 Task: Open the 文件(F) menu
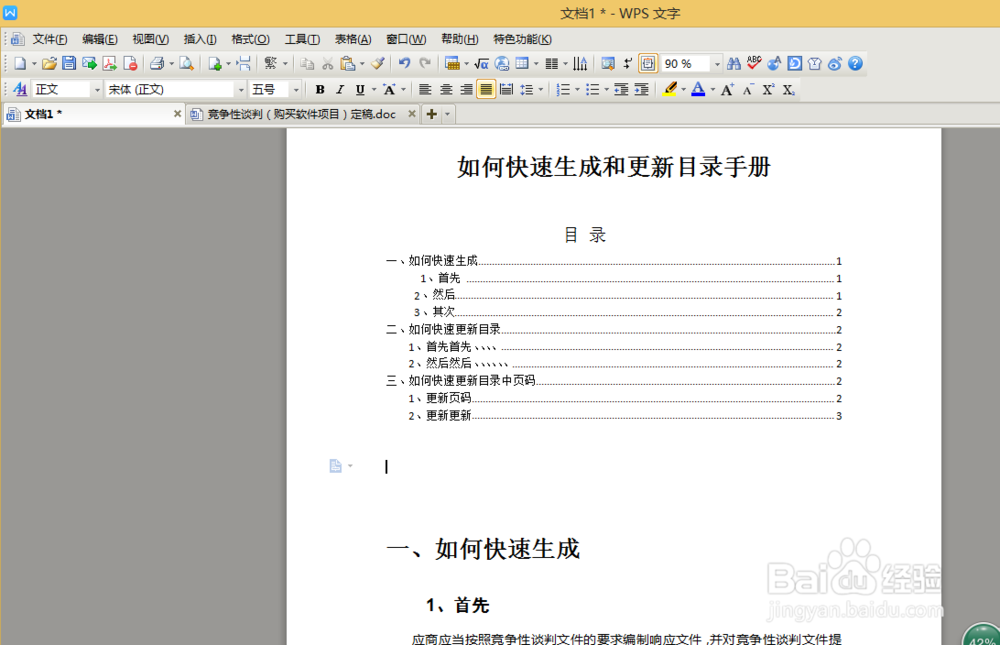coord(50,40)
